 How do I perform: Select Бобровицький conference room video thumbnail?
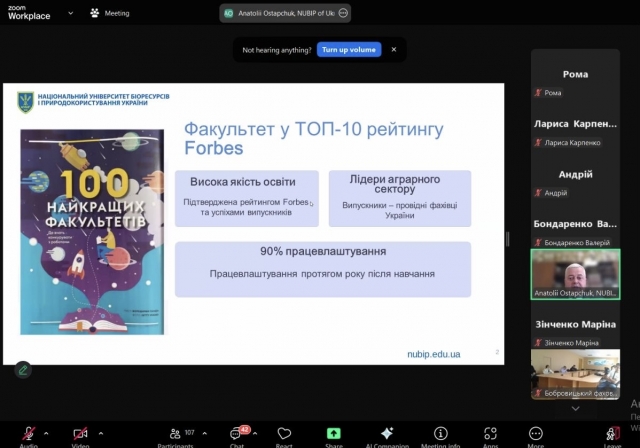click(575, 374)
